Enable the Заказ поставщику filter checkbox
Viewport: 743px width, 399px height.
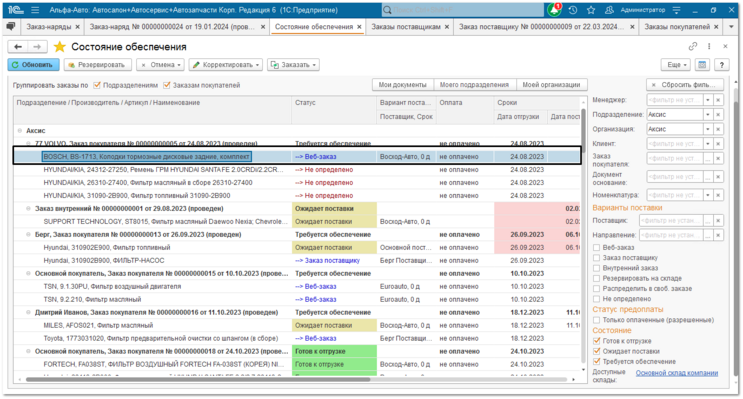[597, 258]
